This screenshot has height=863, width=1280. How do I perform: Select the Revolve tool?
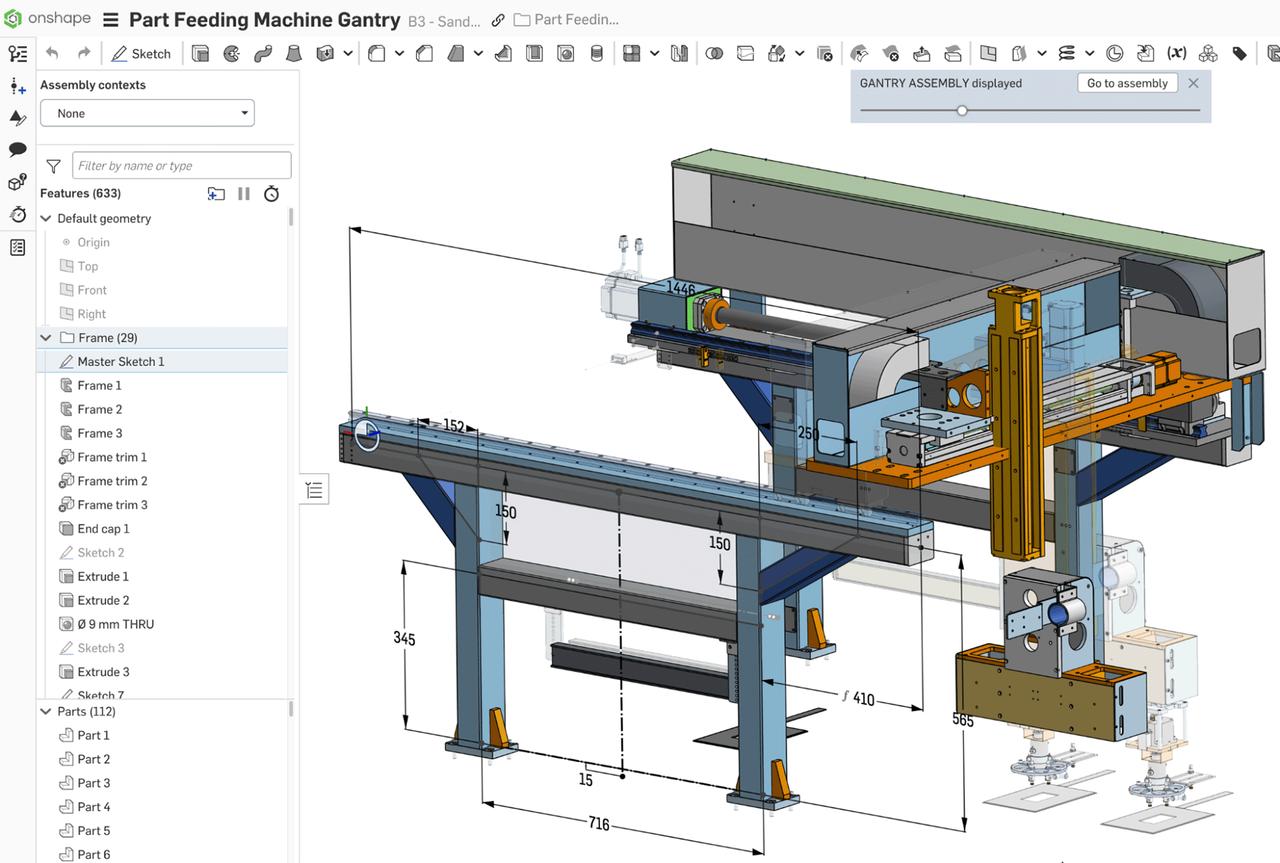[x=229, y=53]
